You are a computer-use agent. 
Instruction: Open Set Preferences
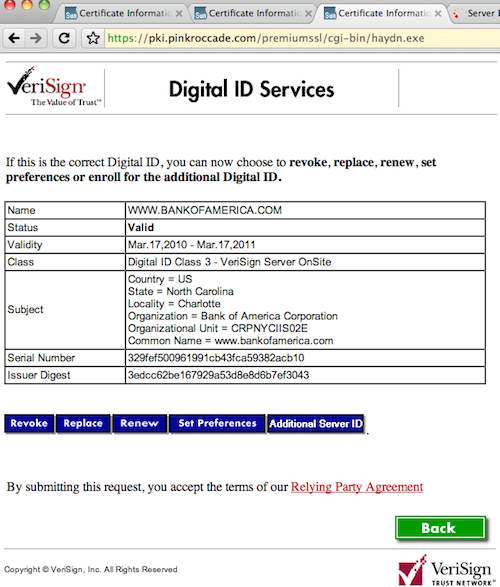tap(217, 423)
